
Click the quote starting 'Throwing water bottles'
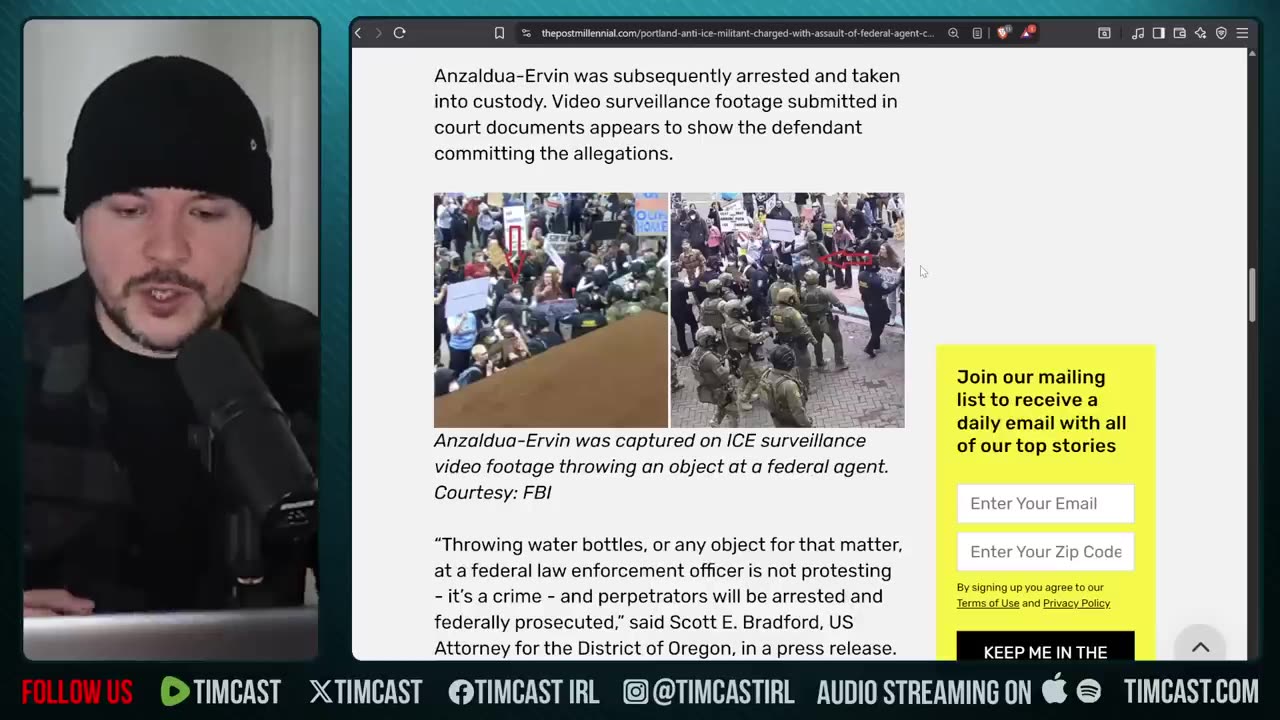click(668, 596)
